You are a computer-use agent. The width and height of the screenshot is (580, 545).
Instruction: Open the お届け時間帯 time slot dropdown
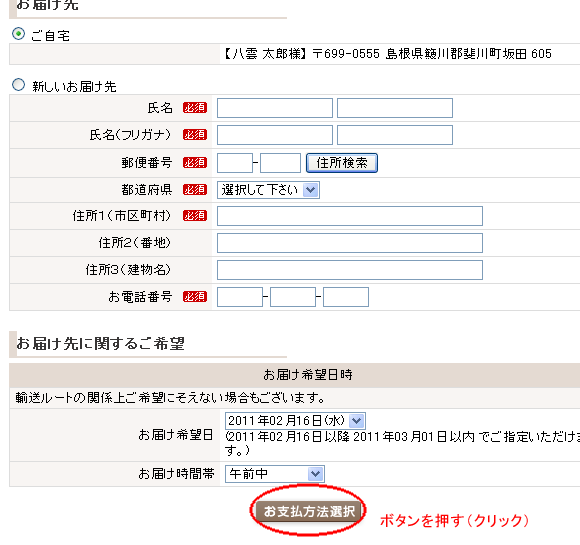pyautogui.click(x=274, y=474)
